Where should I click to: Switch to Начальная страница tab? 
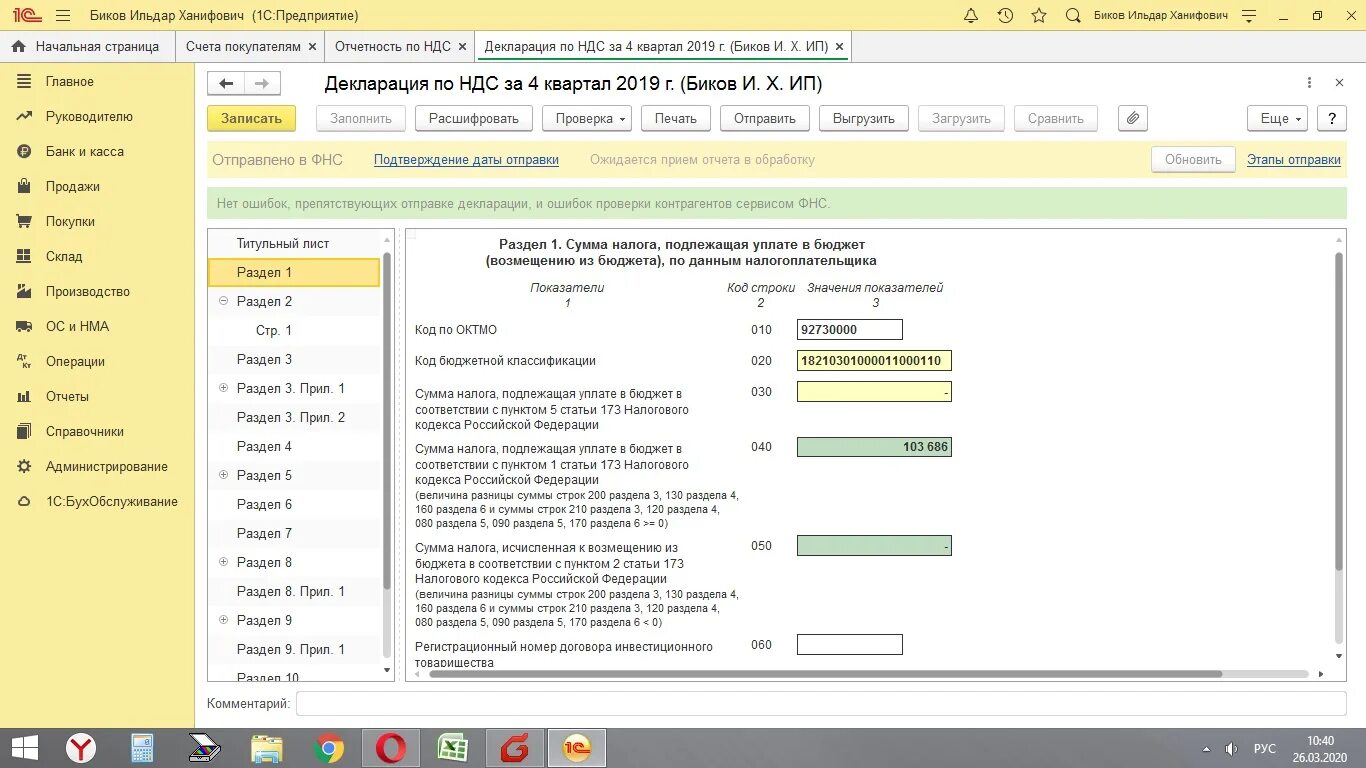(86, 46)
